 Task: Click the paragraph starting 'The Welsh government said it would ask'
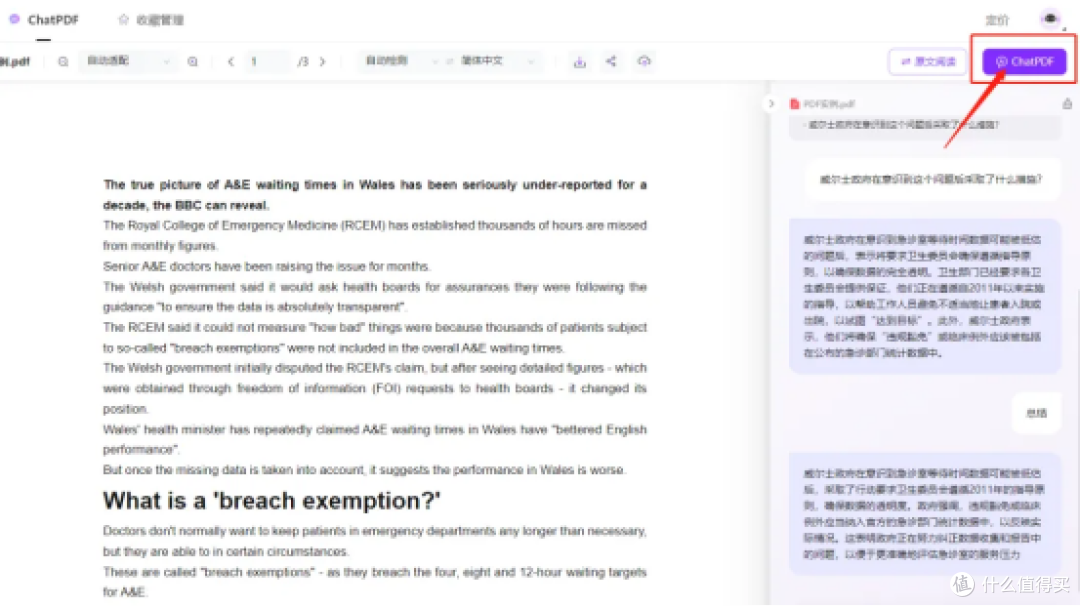pyautogui.click(x=375, y=296)
